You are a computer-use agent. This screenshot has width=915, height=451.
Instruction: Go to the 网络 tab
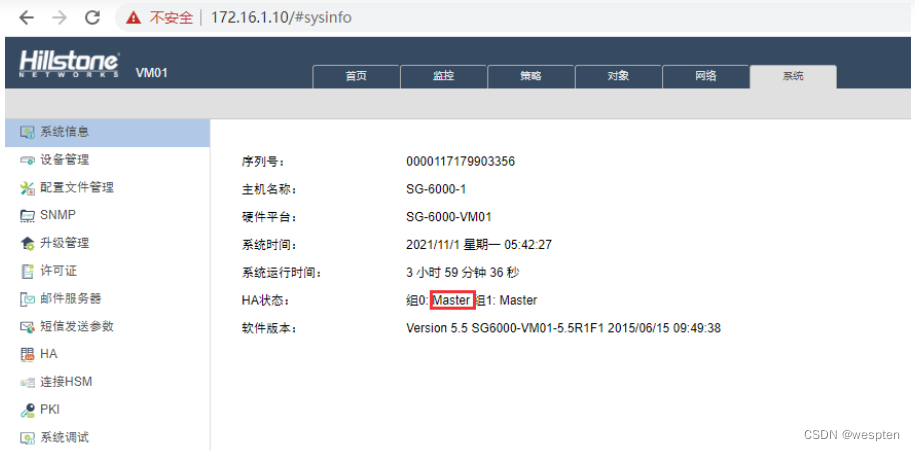(705, 77)
